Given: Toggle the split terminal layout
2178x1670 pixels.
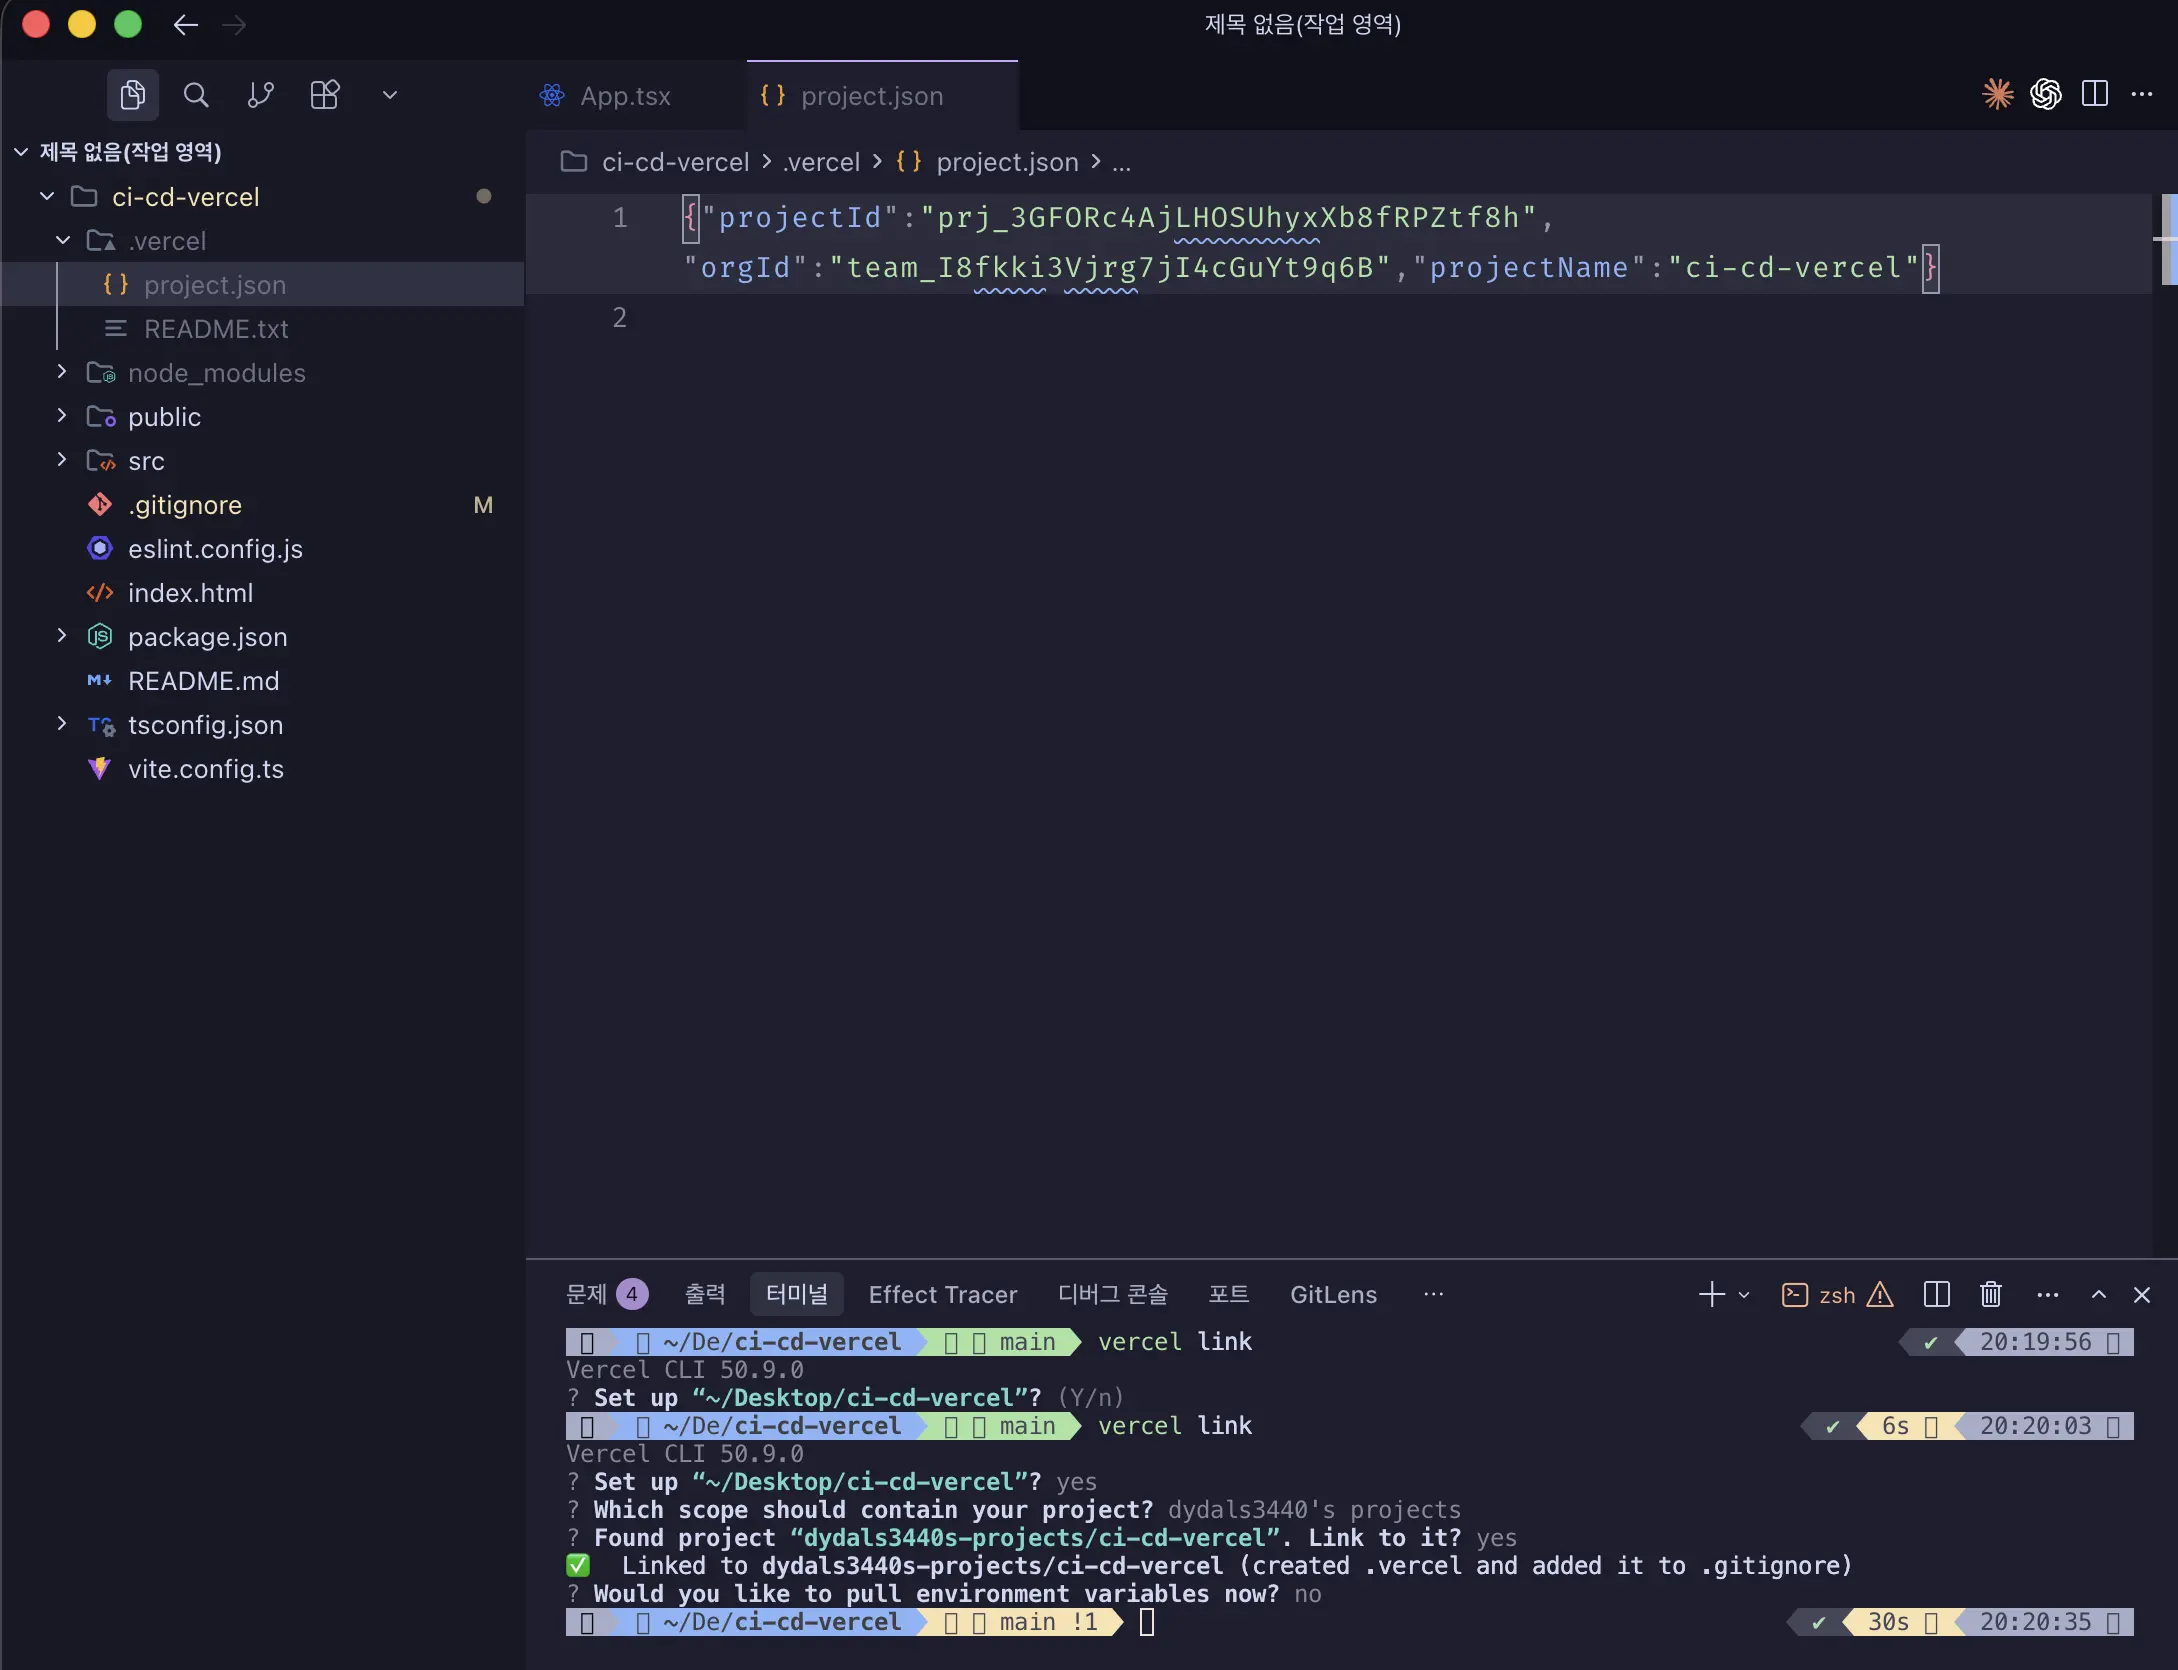Looking at the screenshot, I should click(1936, 1294).
